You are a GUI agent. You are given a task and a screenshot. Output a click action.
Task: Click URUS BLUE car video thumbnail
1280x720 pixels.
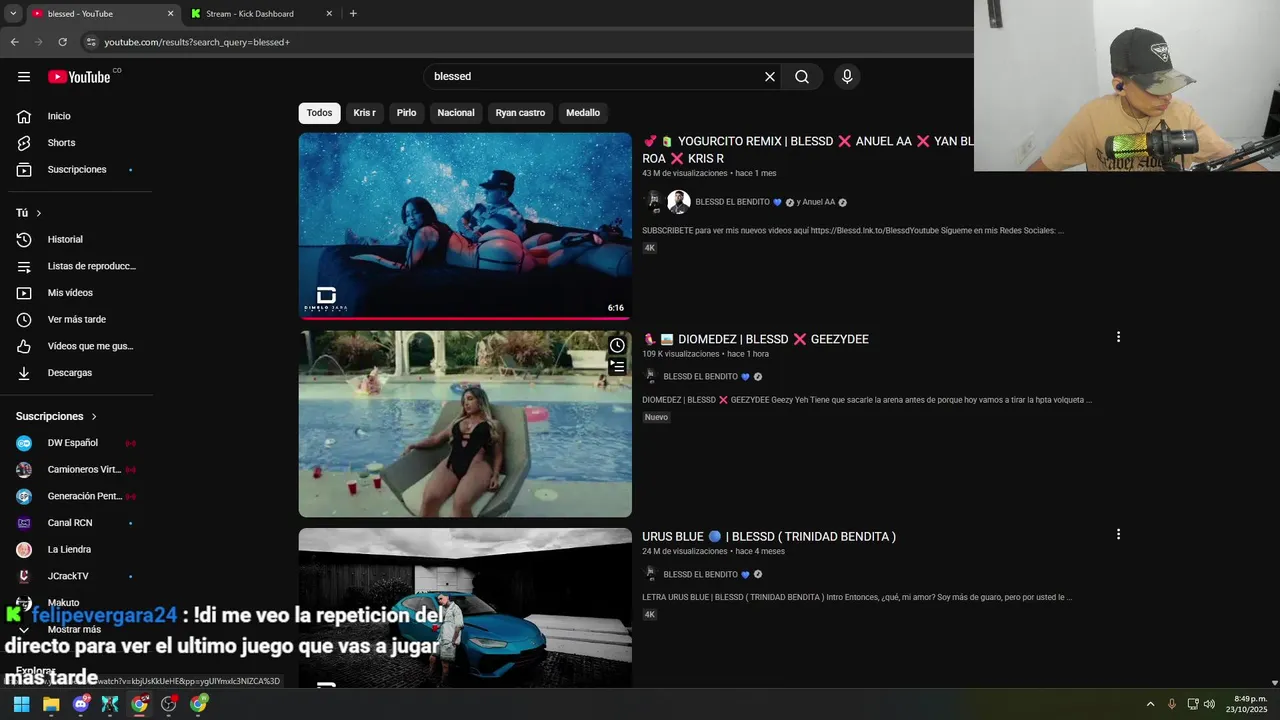point(465,608)
